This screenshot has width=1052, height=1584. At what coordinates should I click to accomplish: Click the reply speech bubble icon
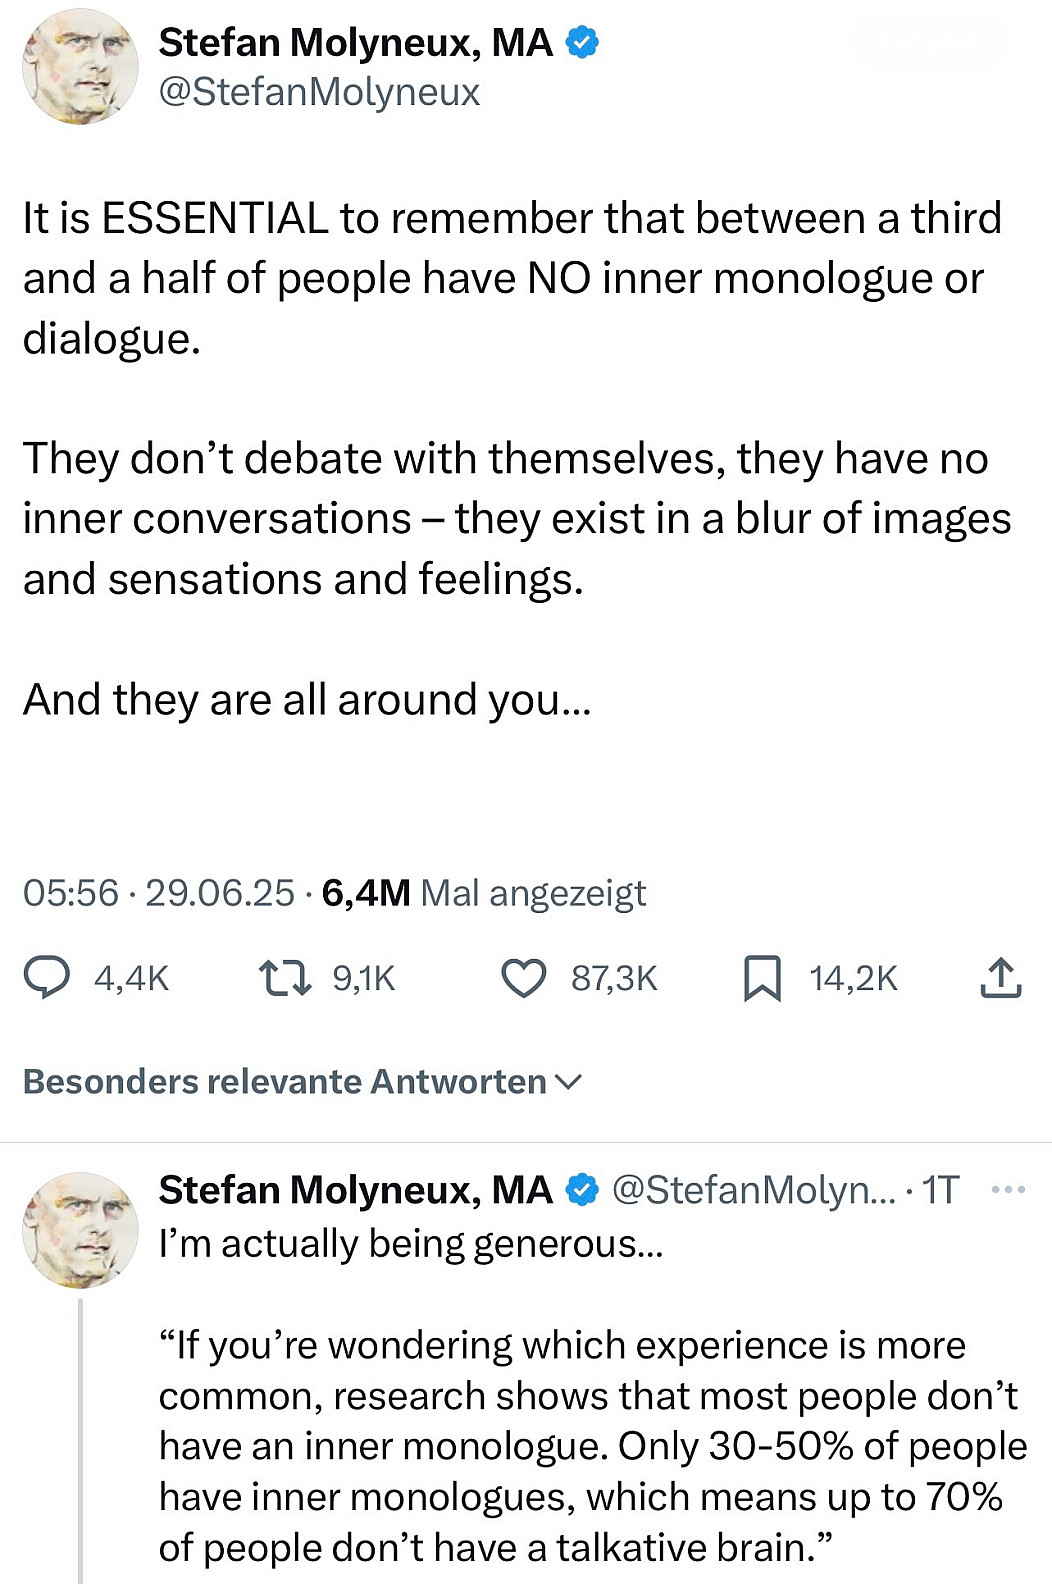47,978
